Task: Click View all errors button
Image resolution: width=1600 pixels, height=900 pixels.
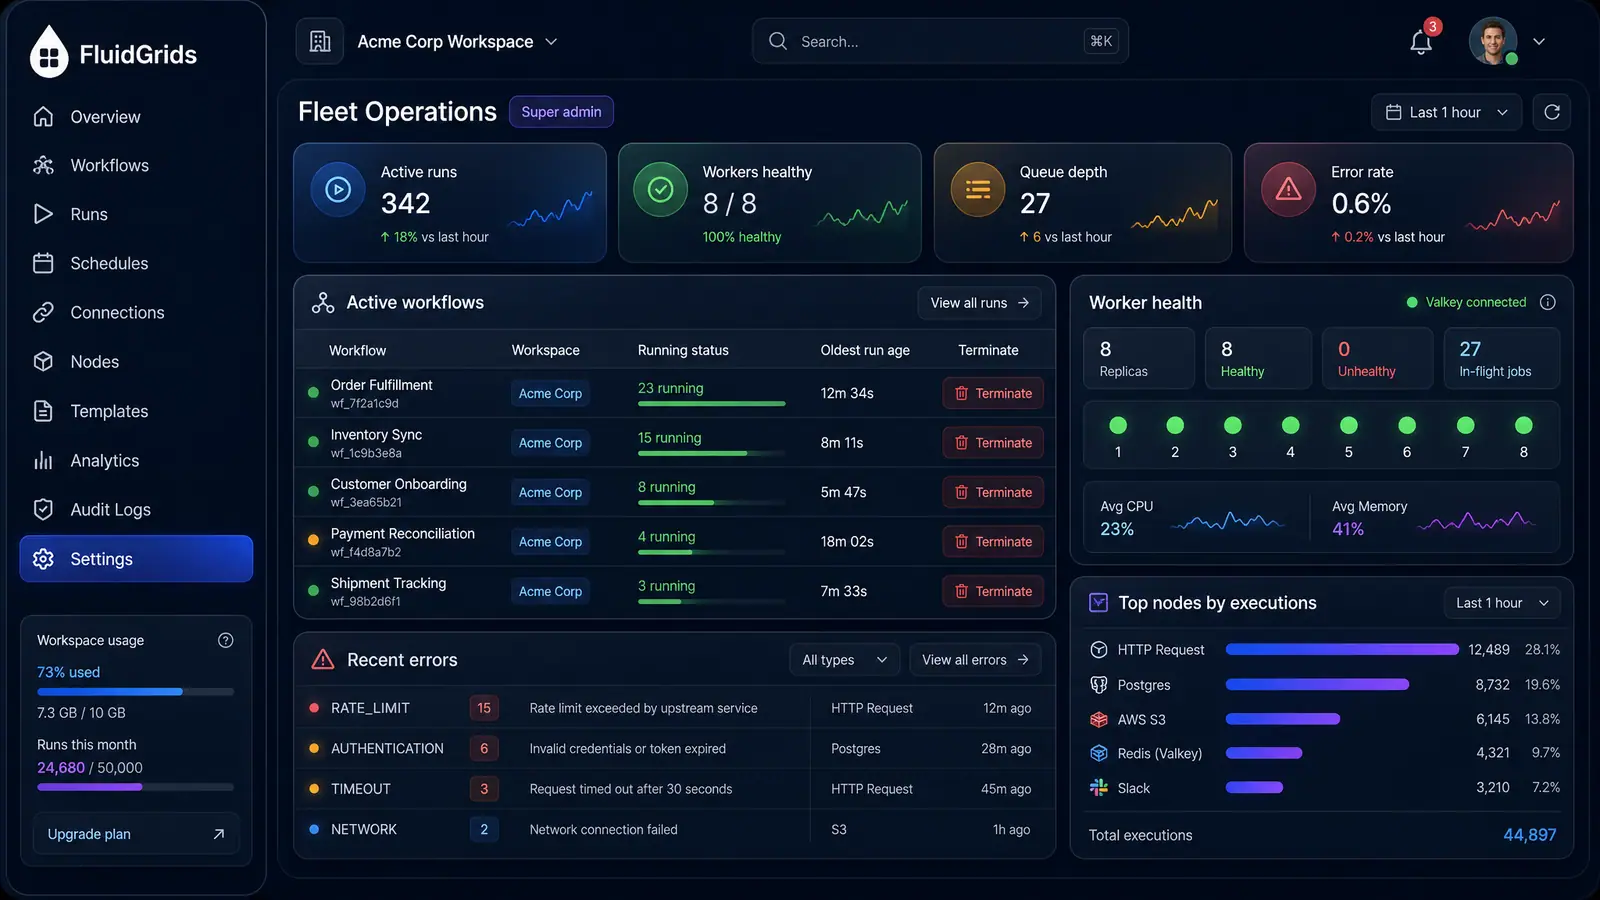Action: tap(975, 660)
